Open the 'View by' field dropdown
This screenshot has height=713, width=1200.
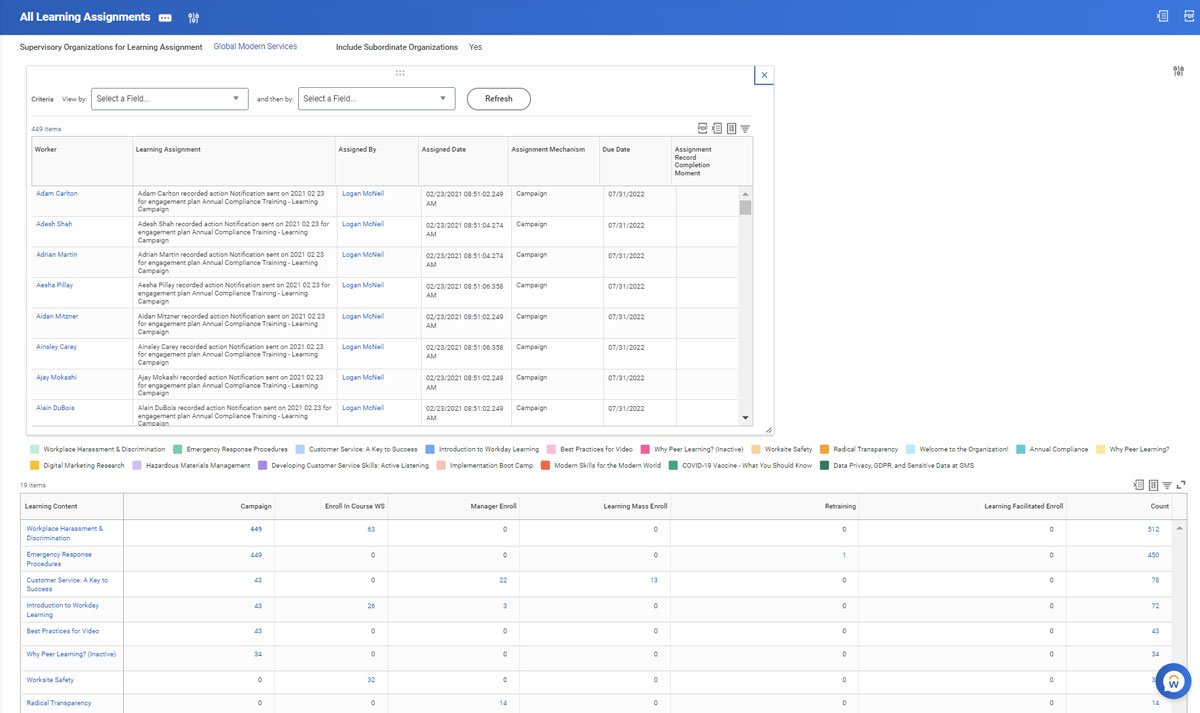point(169,99)
